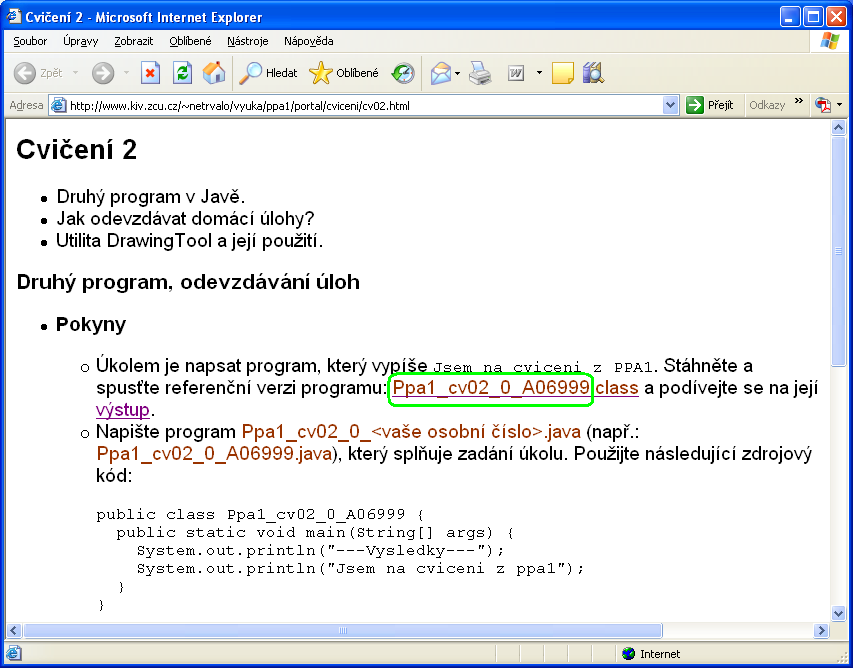The width and height of the screenshot is (853, 668).
Task: Open the Úpravy menu
Action: [81, 41]
